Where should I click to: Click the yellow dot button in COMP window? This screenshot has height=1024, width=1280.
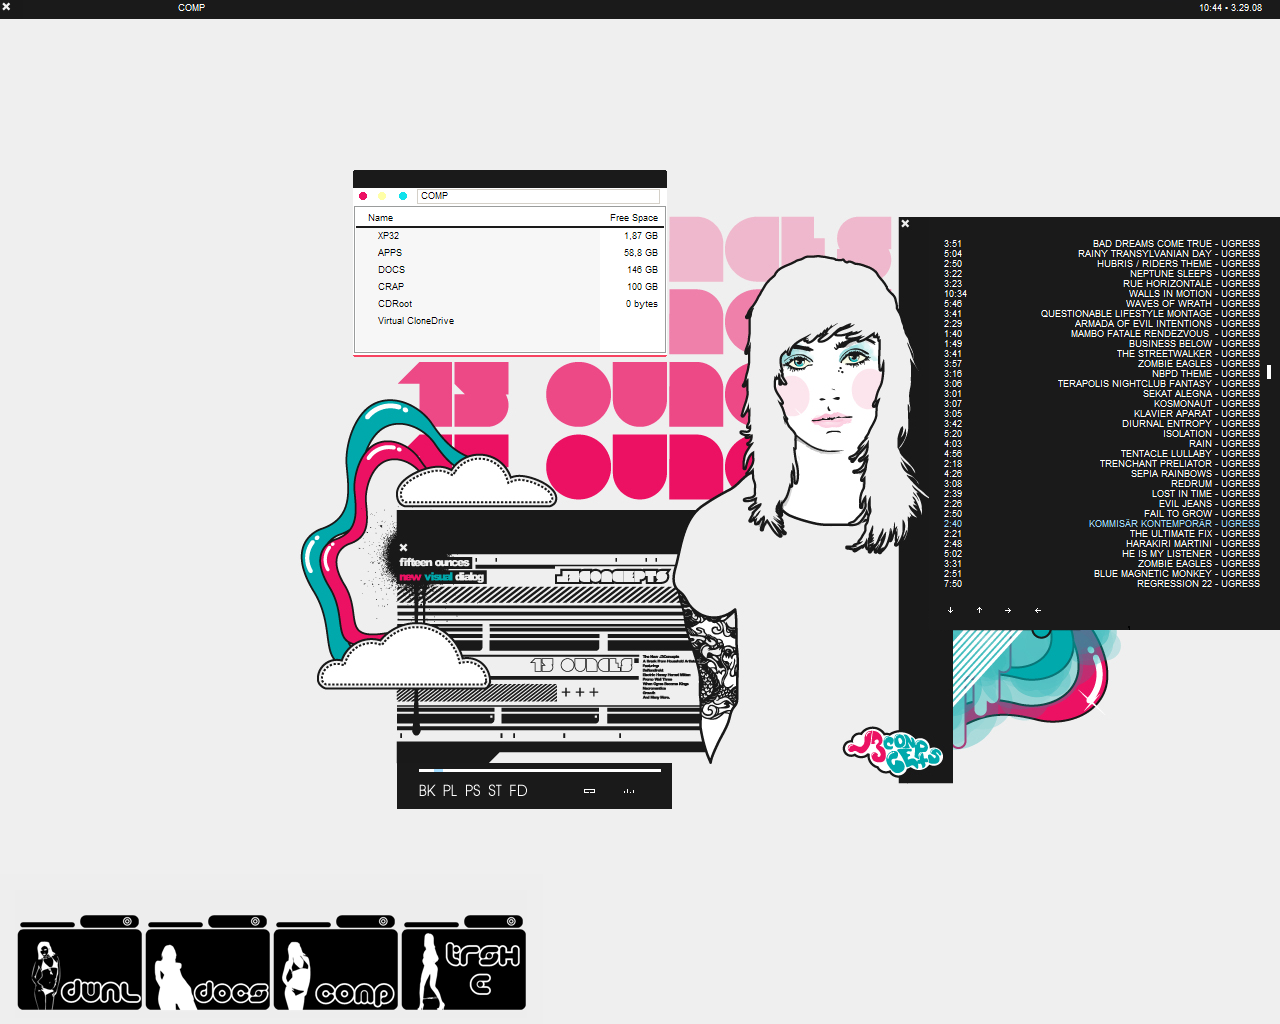(382, 196)
